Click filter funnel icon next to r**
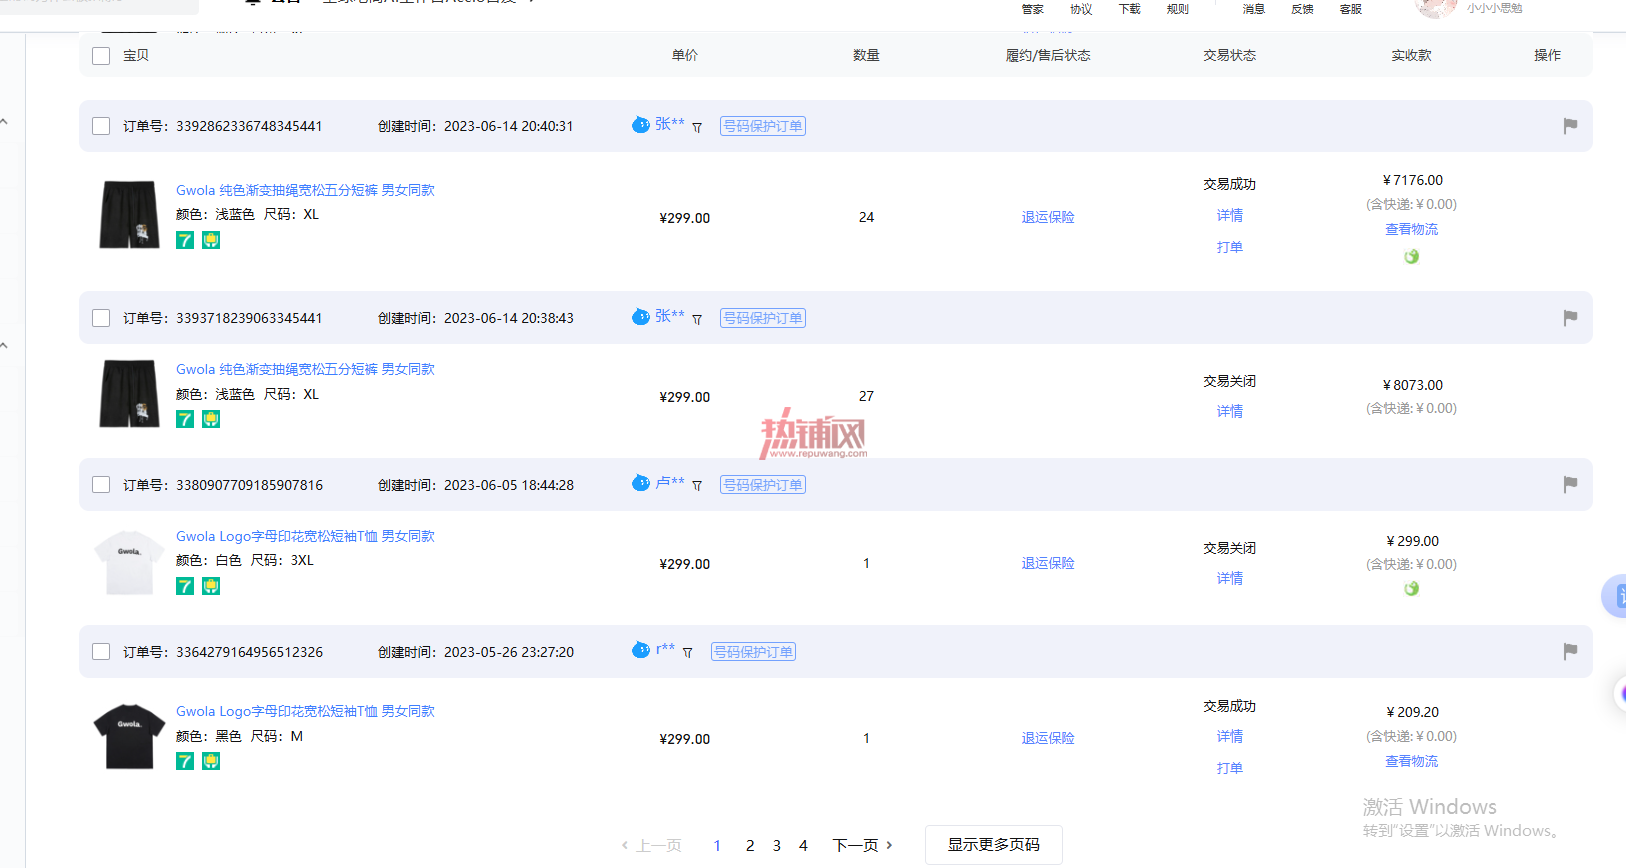 [x=687, y=653]
